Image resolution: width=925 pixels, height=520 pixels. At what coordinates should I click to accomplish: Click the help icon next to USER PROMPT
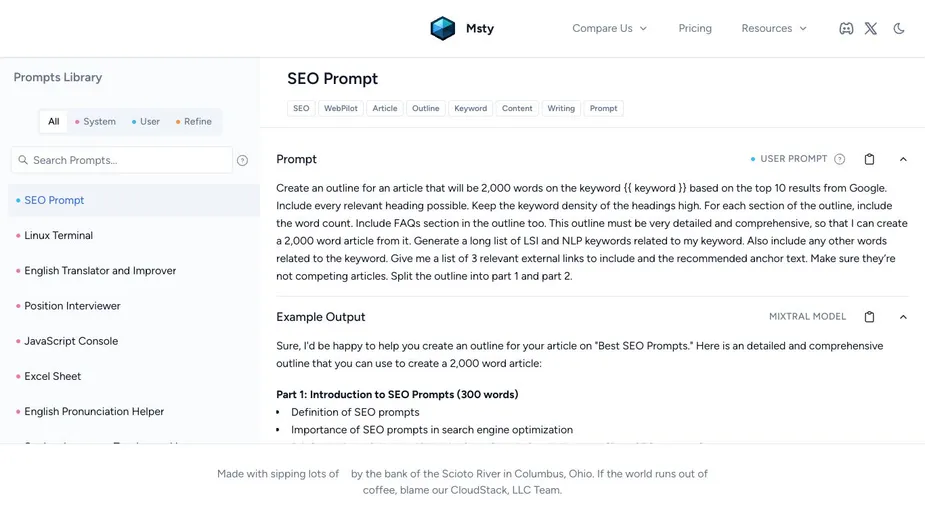click(x=840, y=159)
